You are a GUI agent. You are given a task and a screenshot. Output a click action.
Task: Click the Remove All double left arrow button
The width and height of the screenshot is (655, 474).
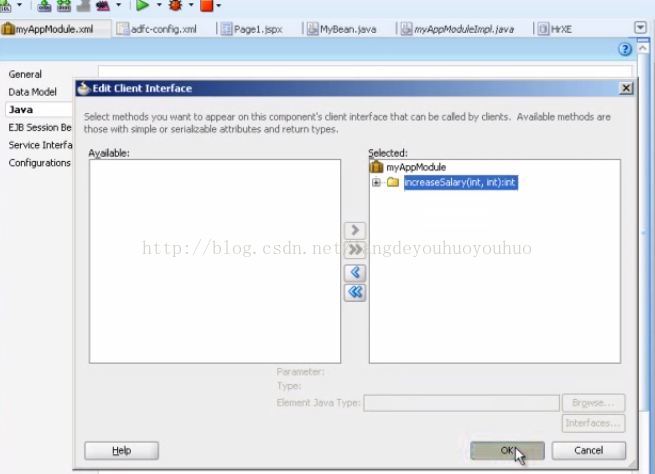pyautogui.click(x=355, y=292)
